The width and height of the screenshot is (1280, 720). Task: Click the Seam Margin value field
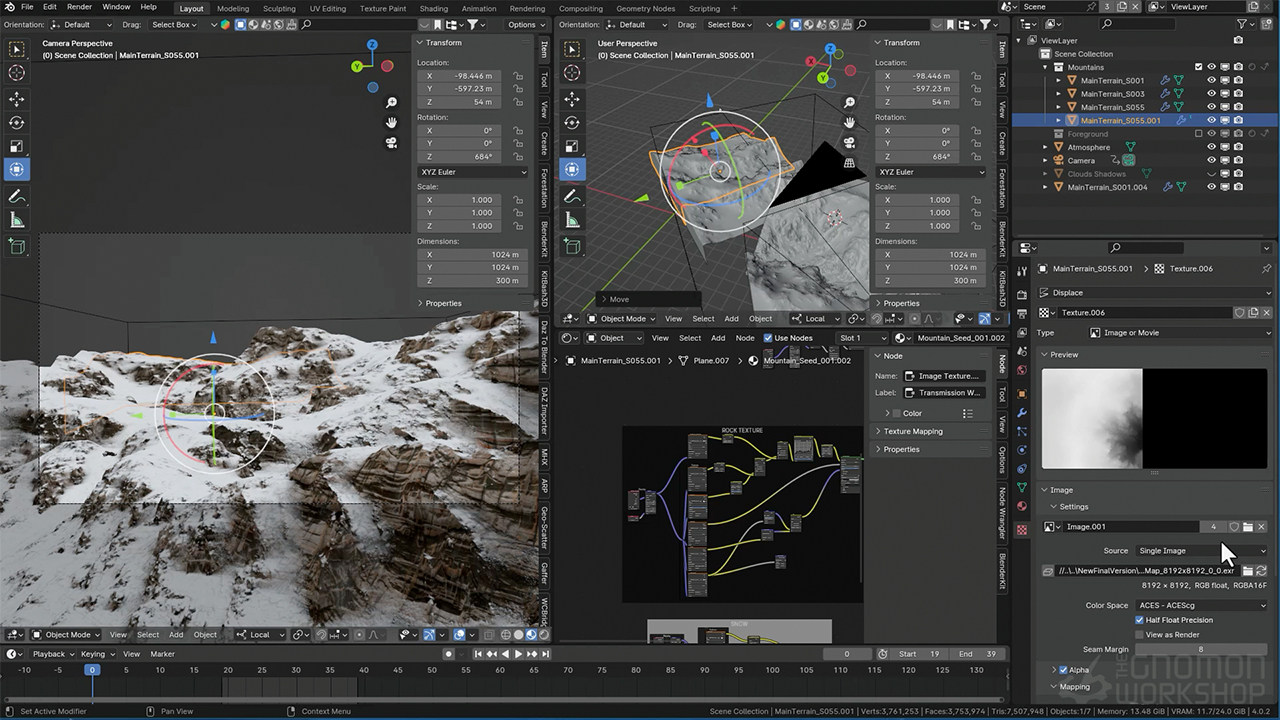[x=1201, y=650]
